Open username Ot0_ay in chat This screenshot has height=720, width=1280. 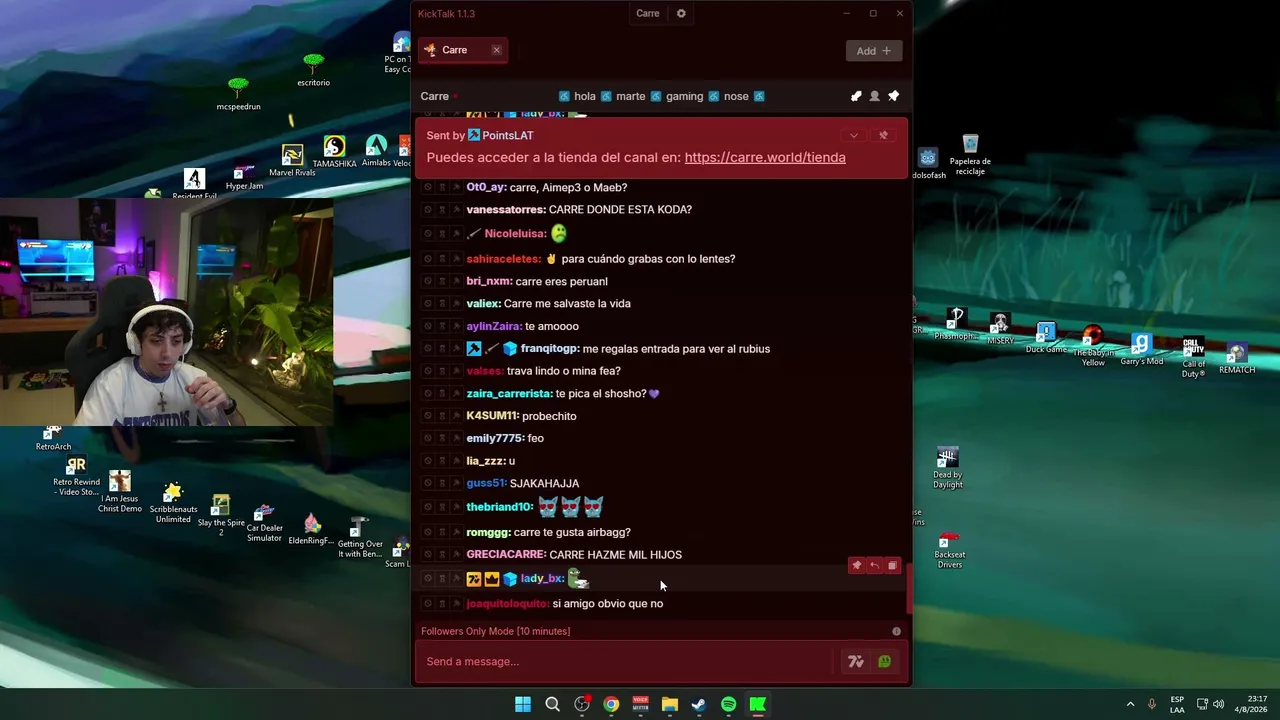(486, 187)
